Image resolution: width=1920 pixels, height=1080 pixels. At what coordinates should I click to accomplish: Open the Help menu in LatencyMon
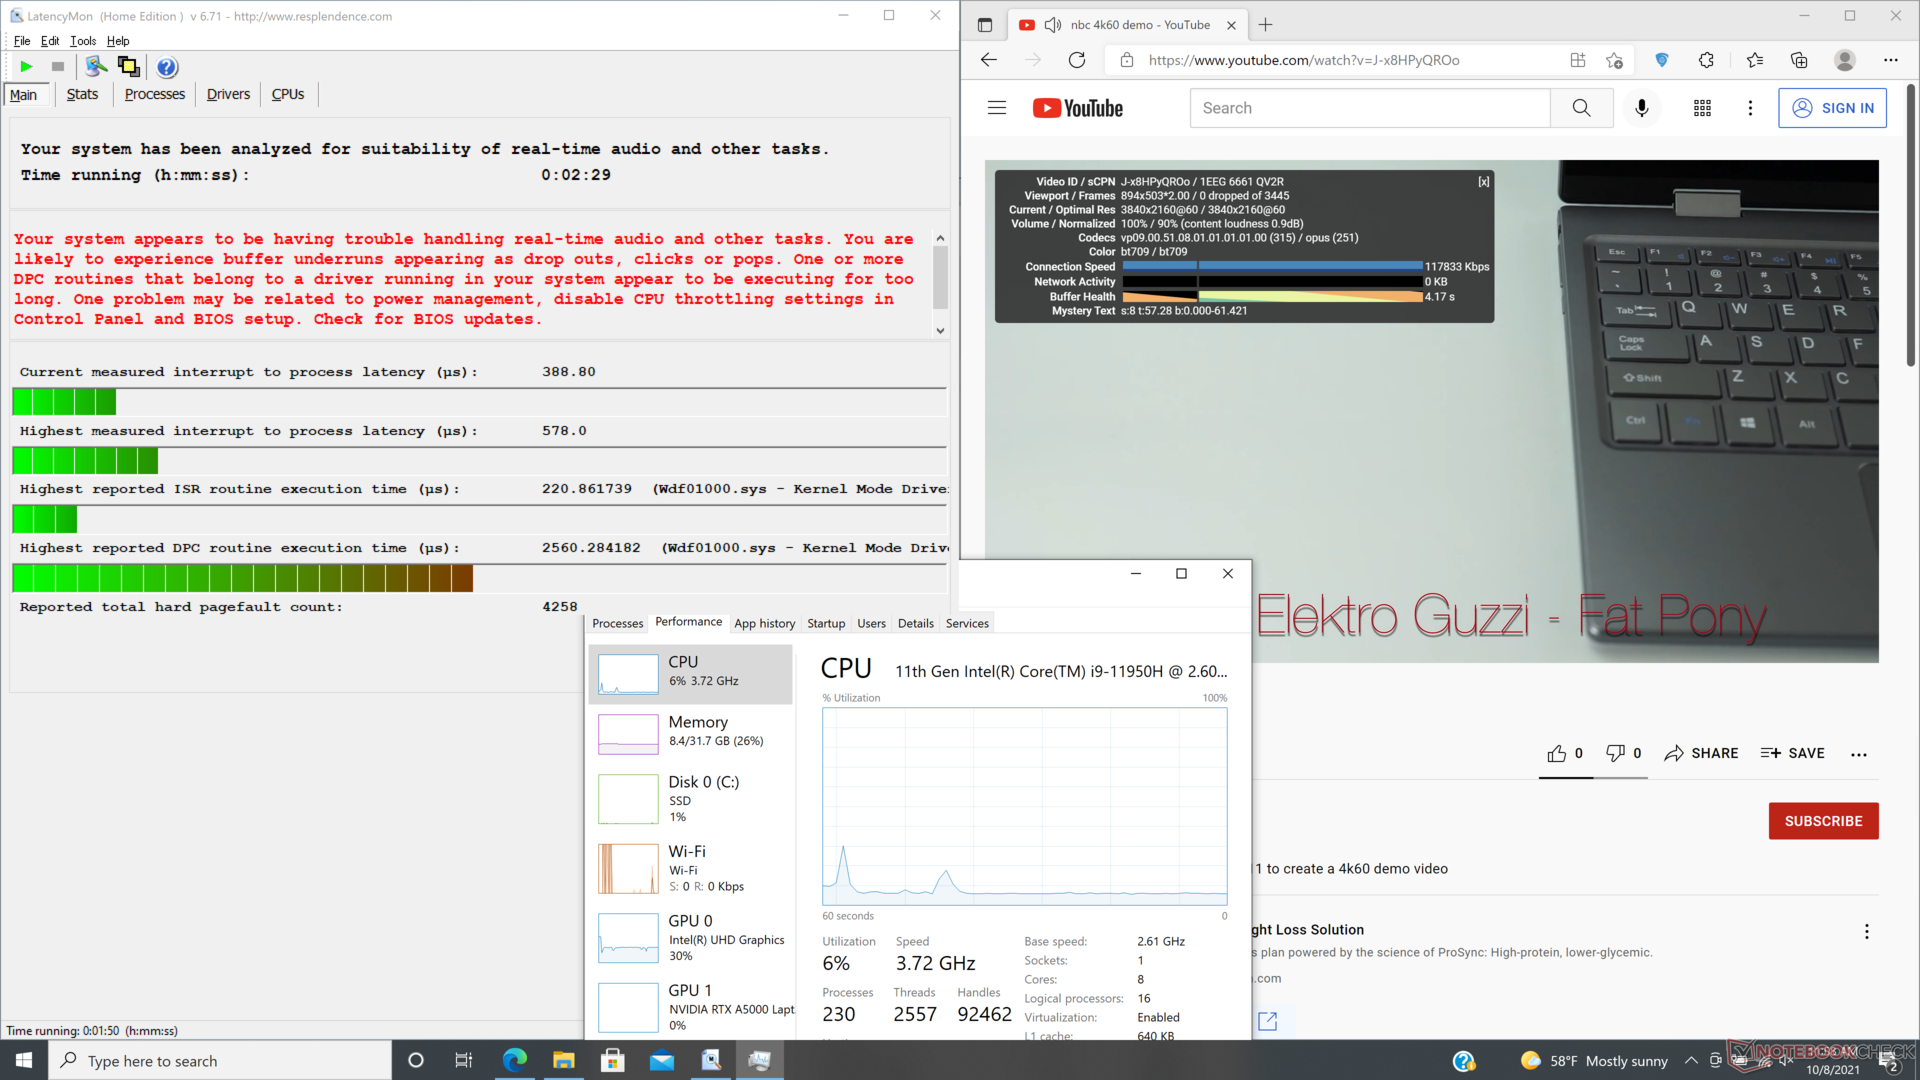click(118, 41)
